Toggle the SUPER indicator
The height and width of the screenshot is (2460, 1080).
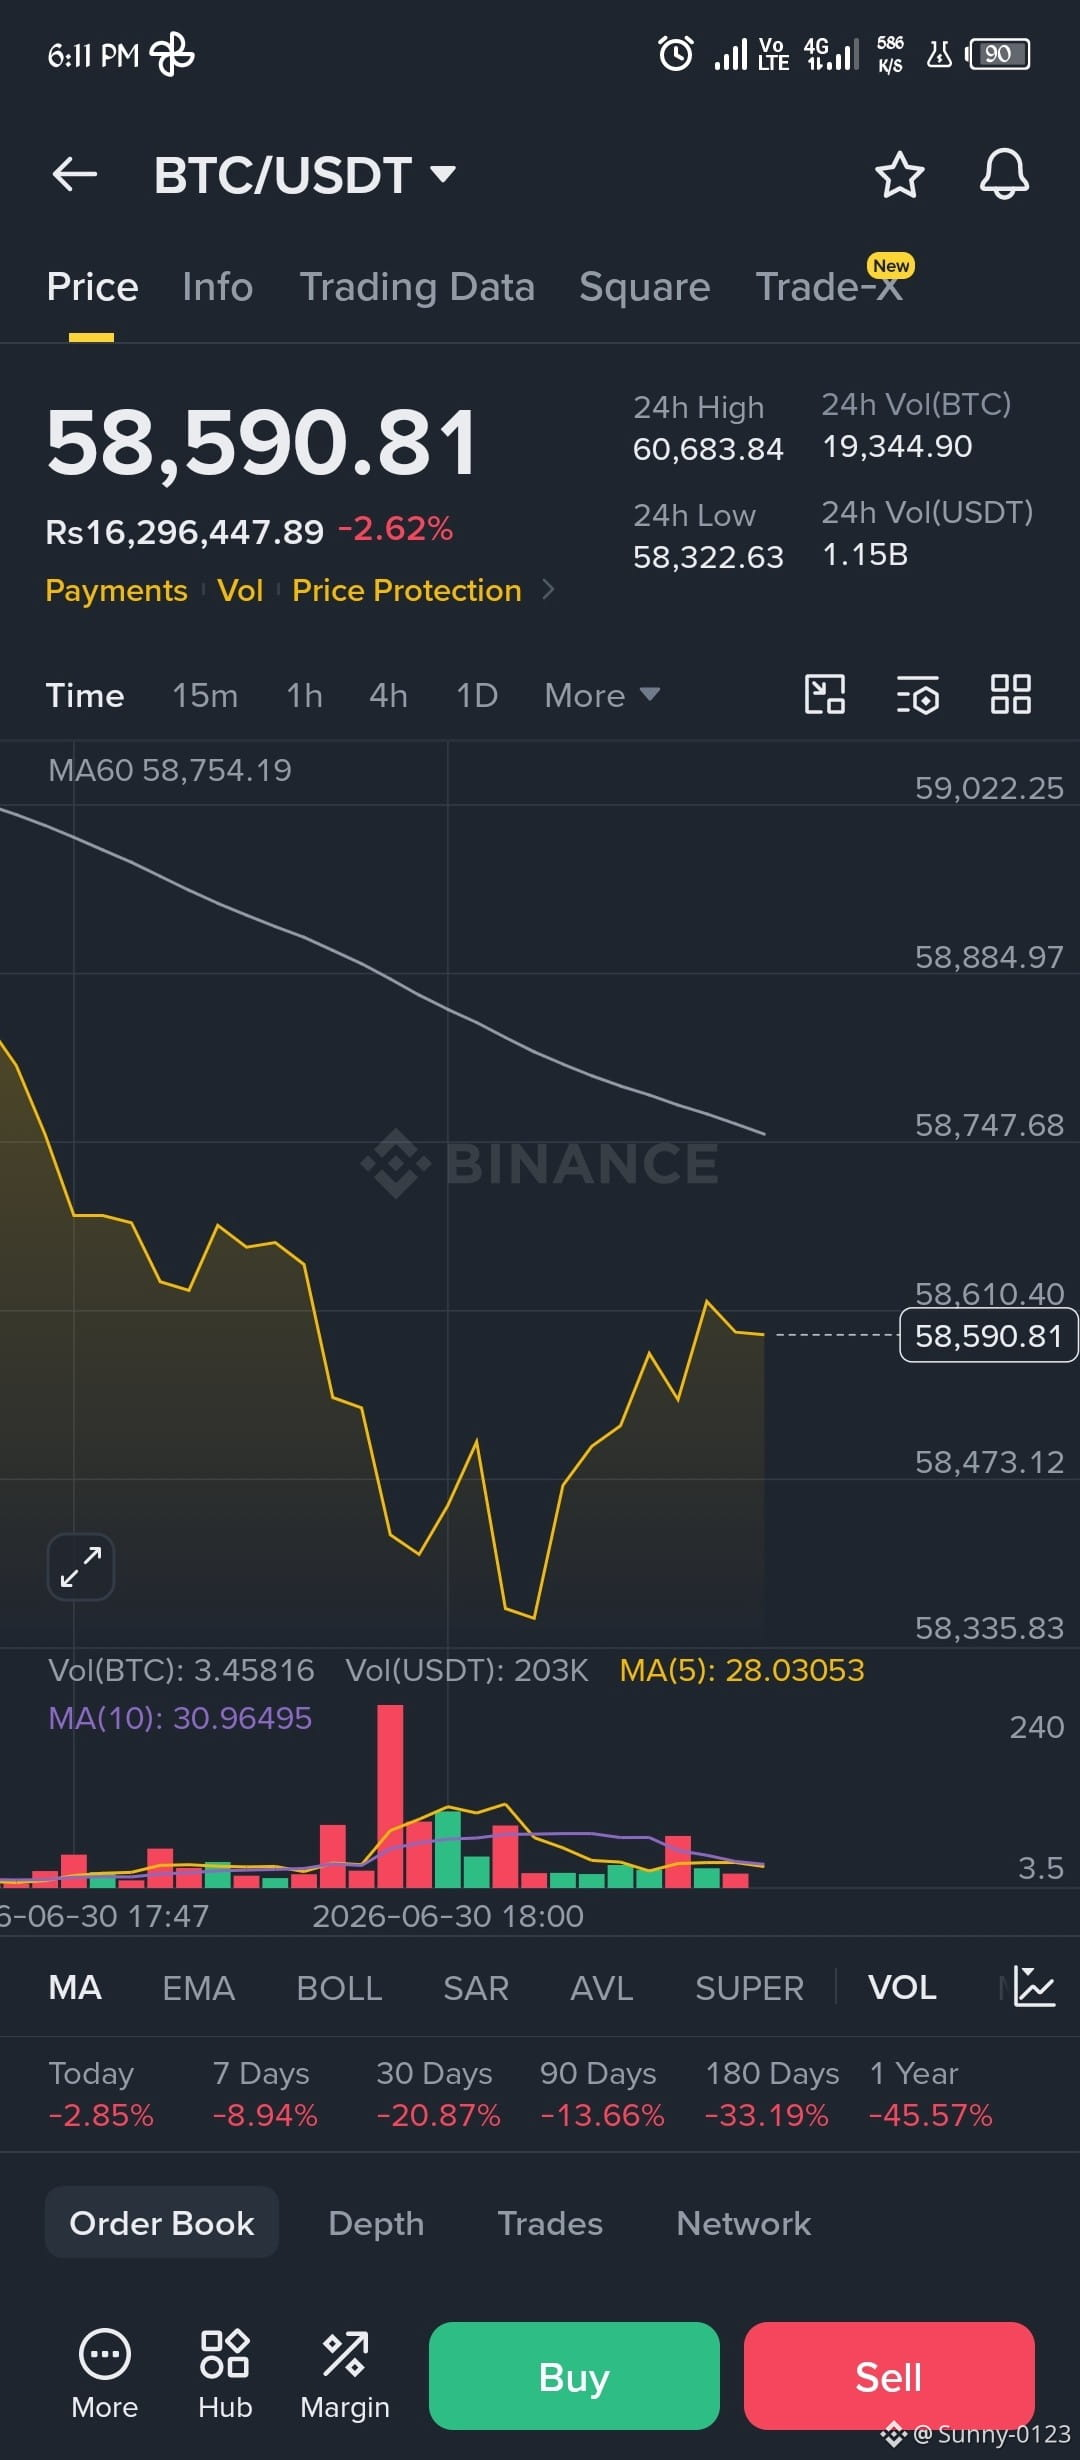[749, 1987]
